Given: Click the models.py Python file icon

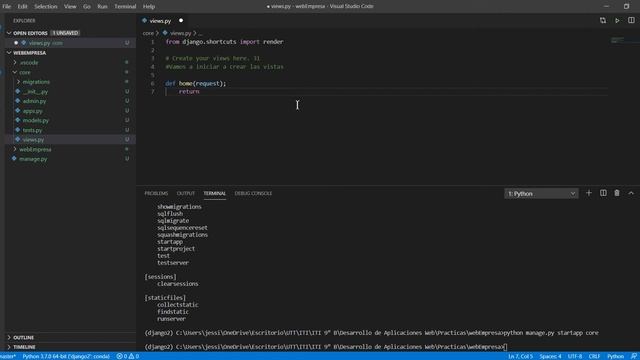Looking at the screenshot, I should pyautogui.click(x=18, y=120).
